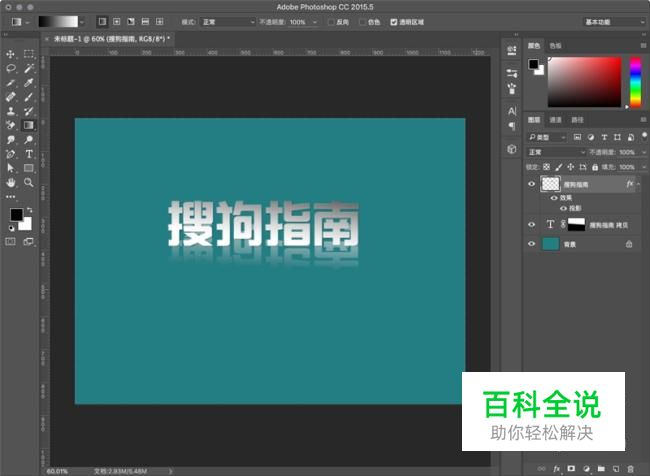The height and width of the screenshot is (476, 650).
Task: Select the Lasso tool
Action: click(x=10, y=68)
